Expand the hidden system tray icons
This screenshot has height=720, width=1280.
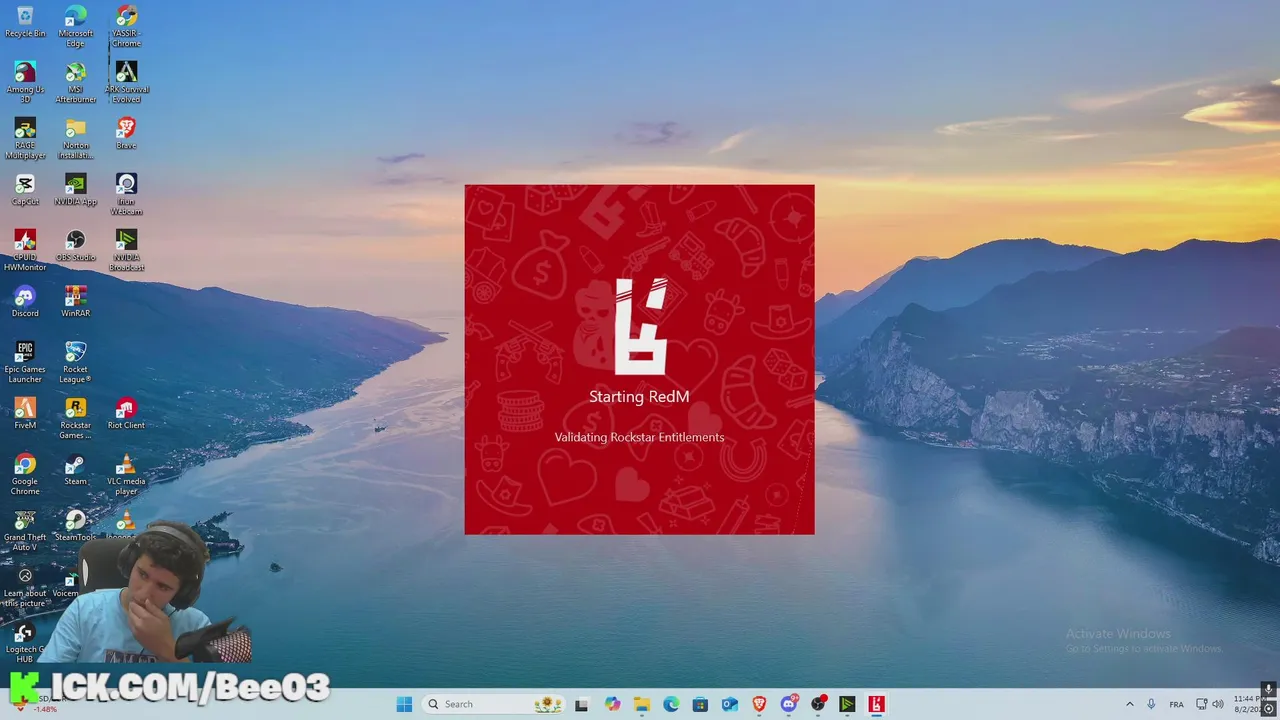(x=1130, y=704)
